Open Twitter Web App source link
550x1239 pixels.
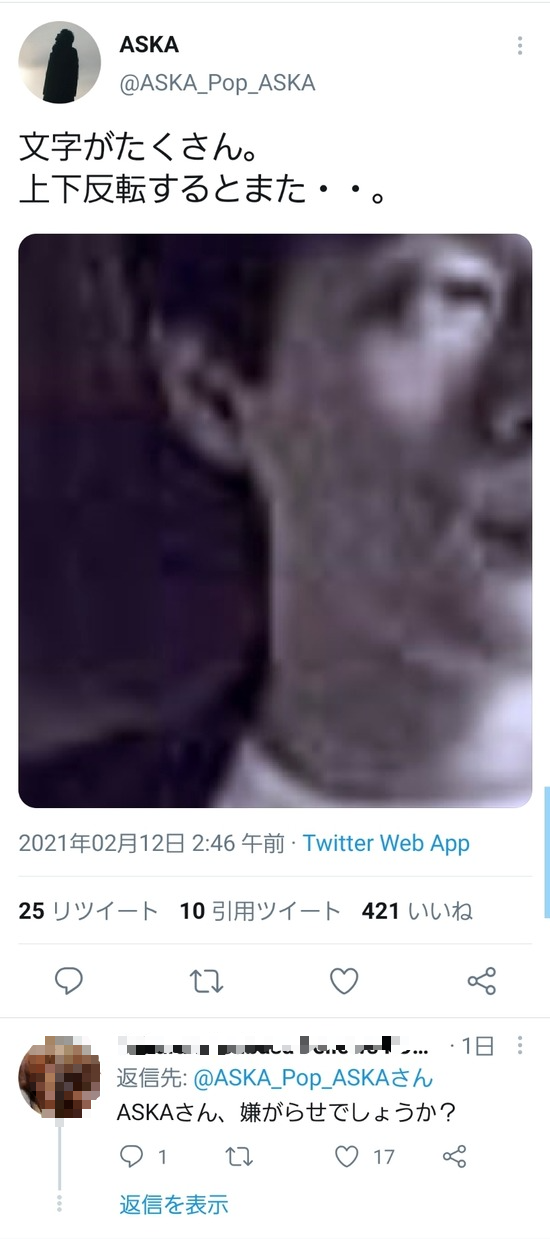tap(386, 843)
